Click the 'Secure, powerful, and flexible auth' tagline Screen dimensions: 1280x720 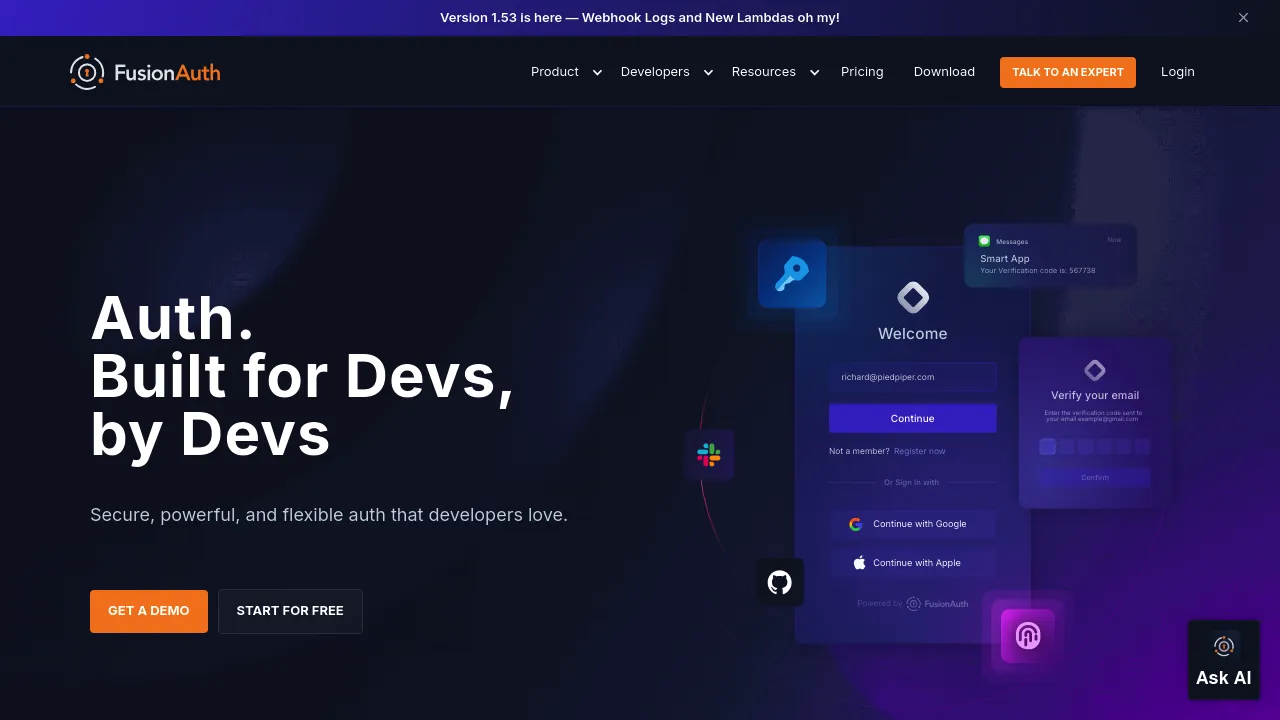[329, 515]
